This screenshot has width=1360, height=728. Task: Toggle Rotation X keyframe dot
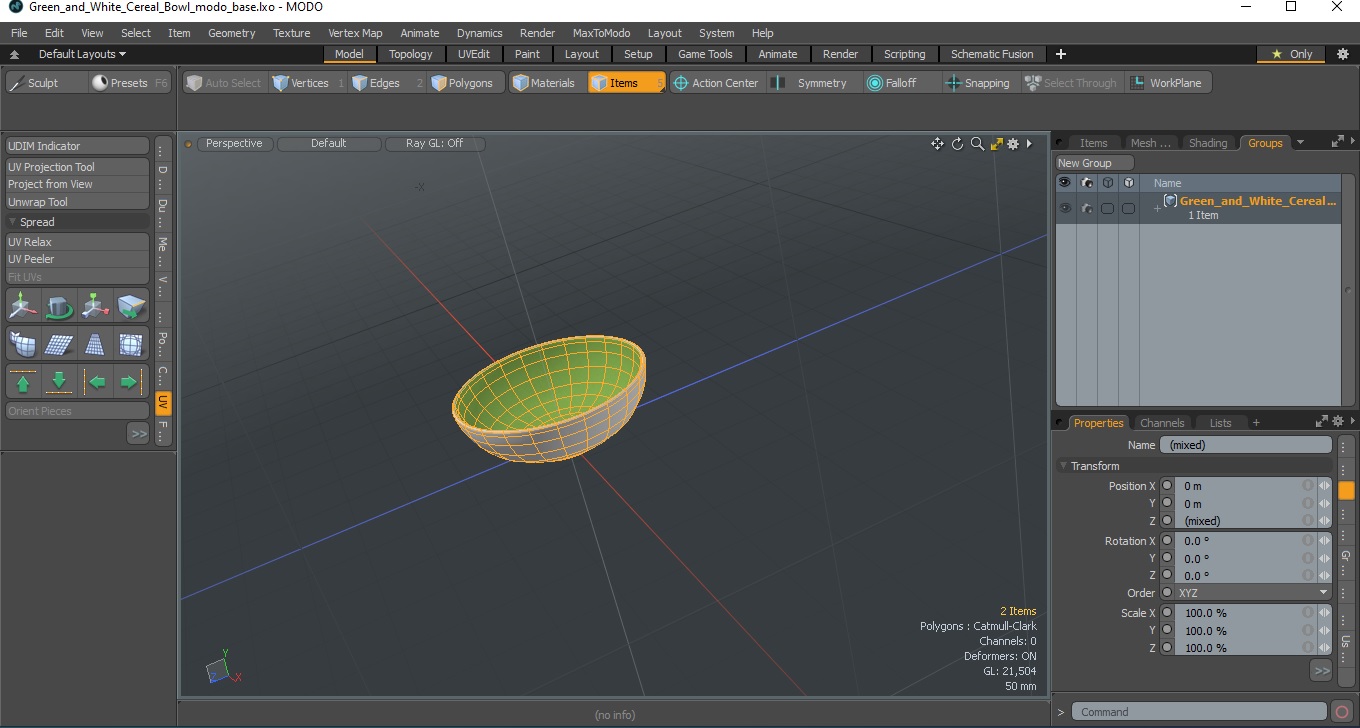pos(1167,541)
